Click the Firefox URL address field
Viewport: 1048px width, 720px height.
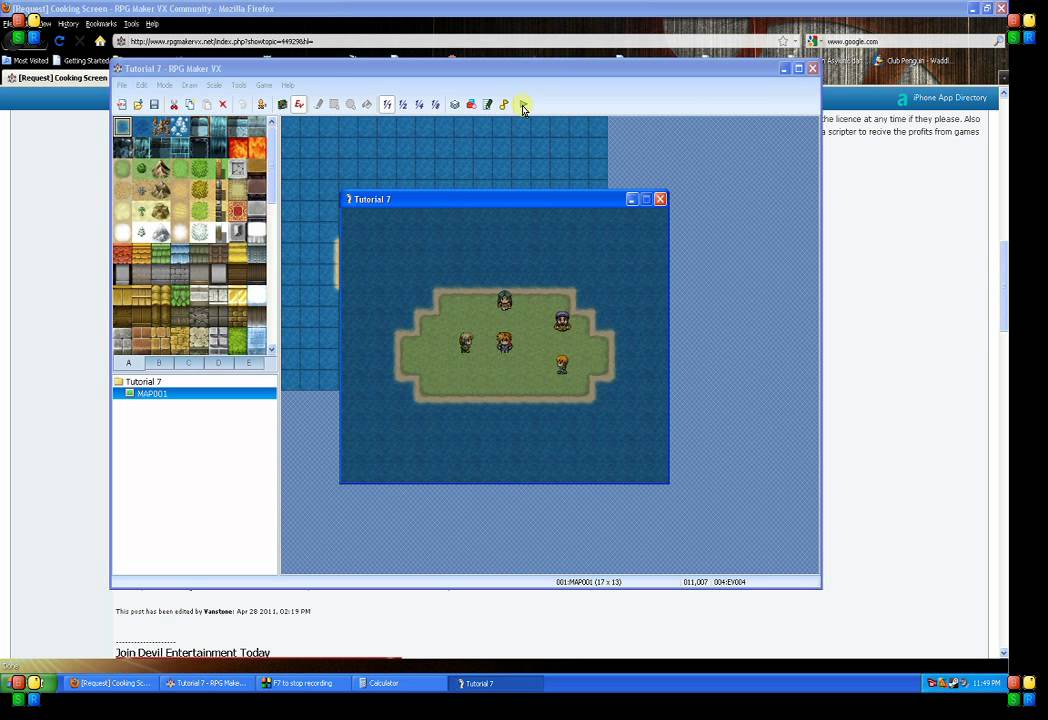[x=448, y=41]
